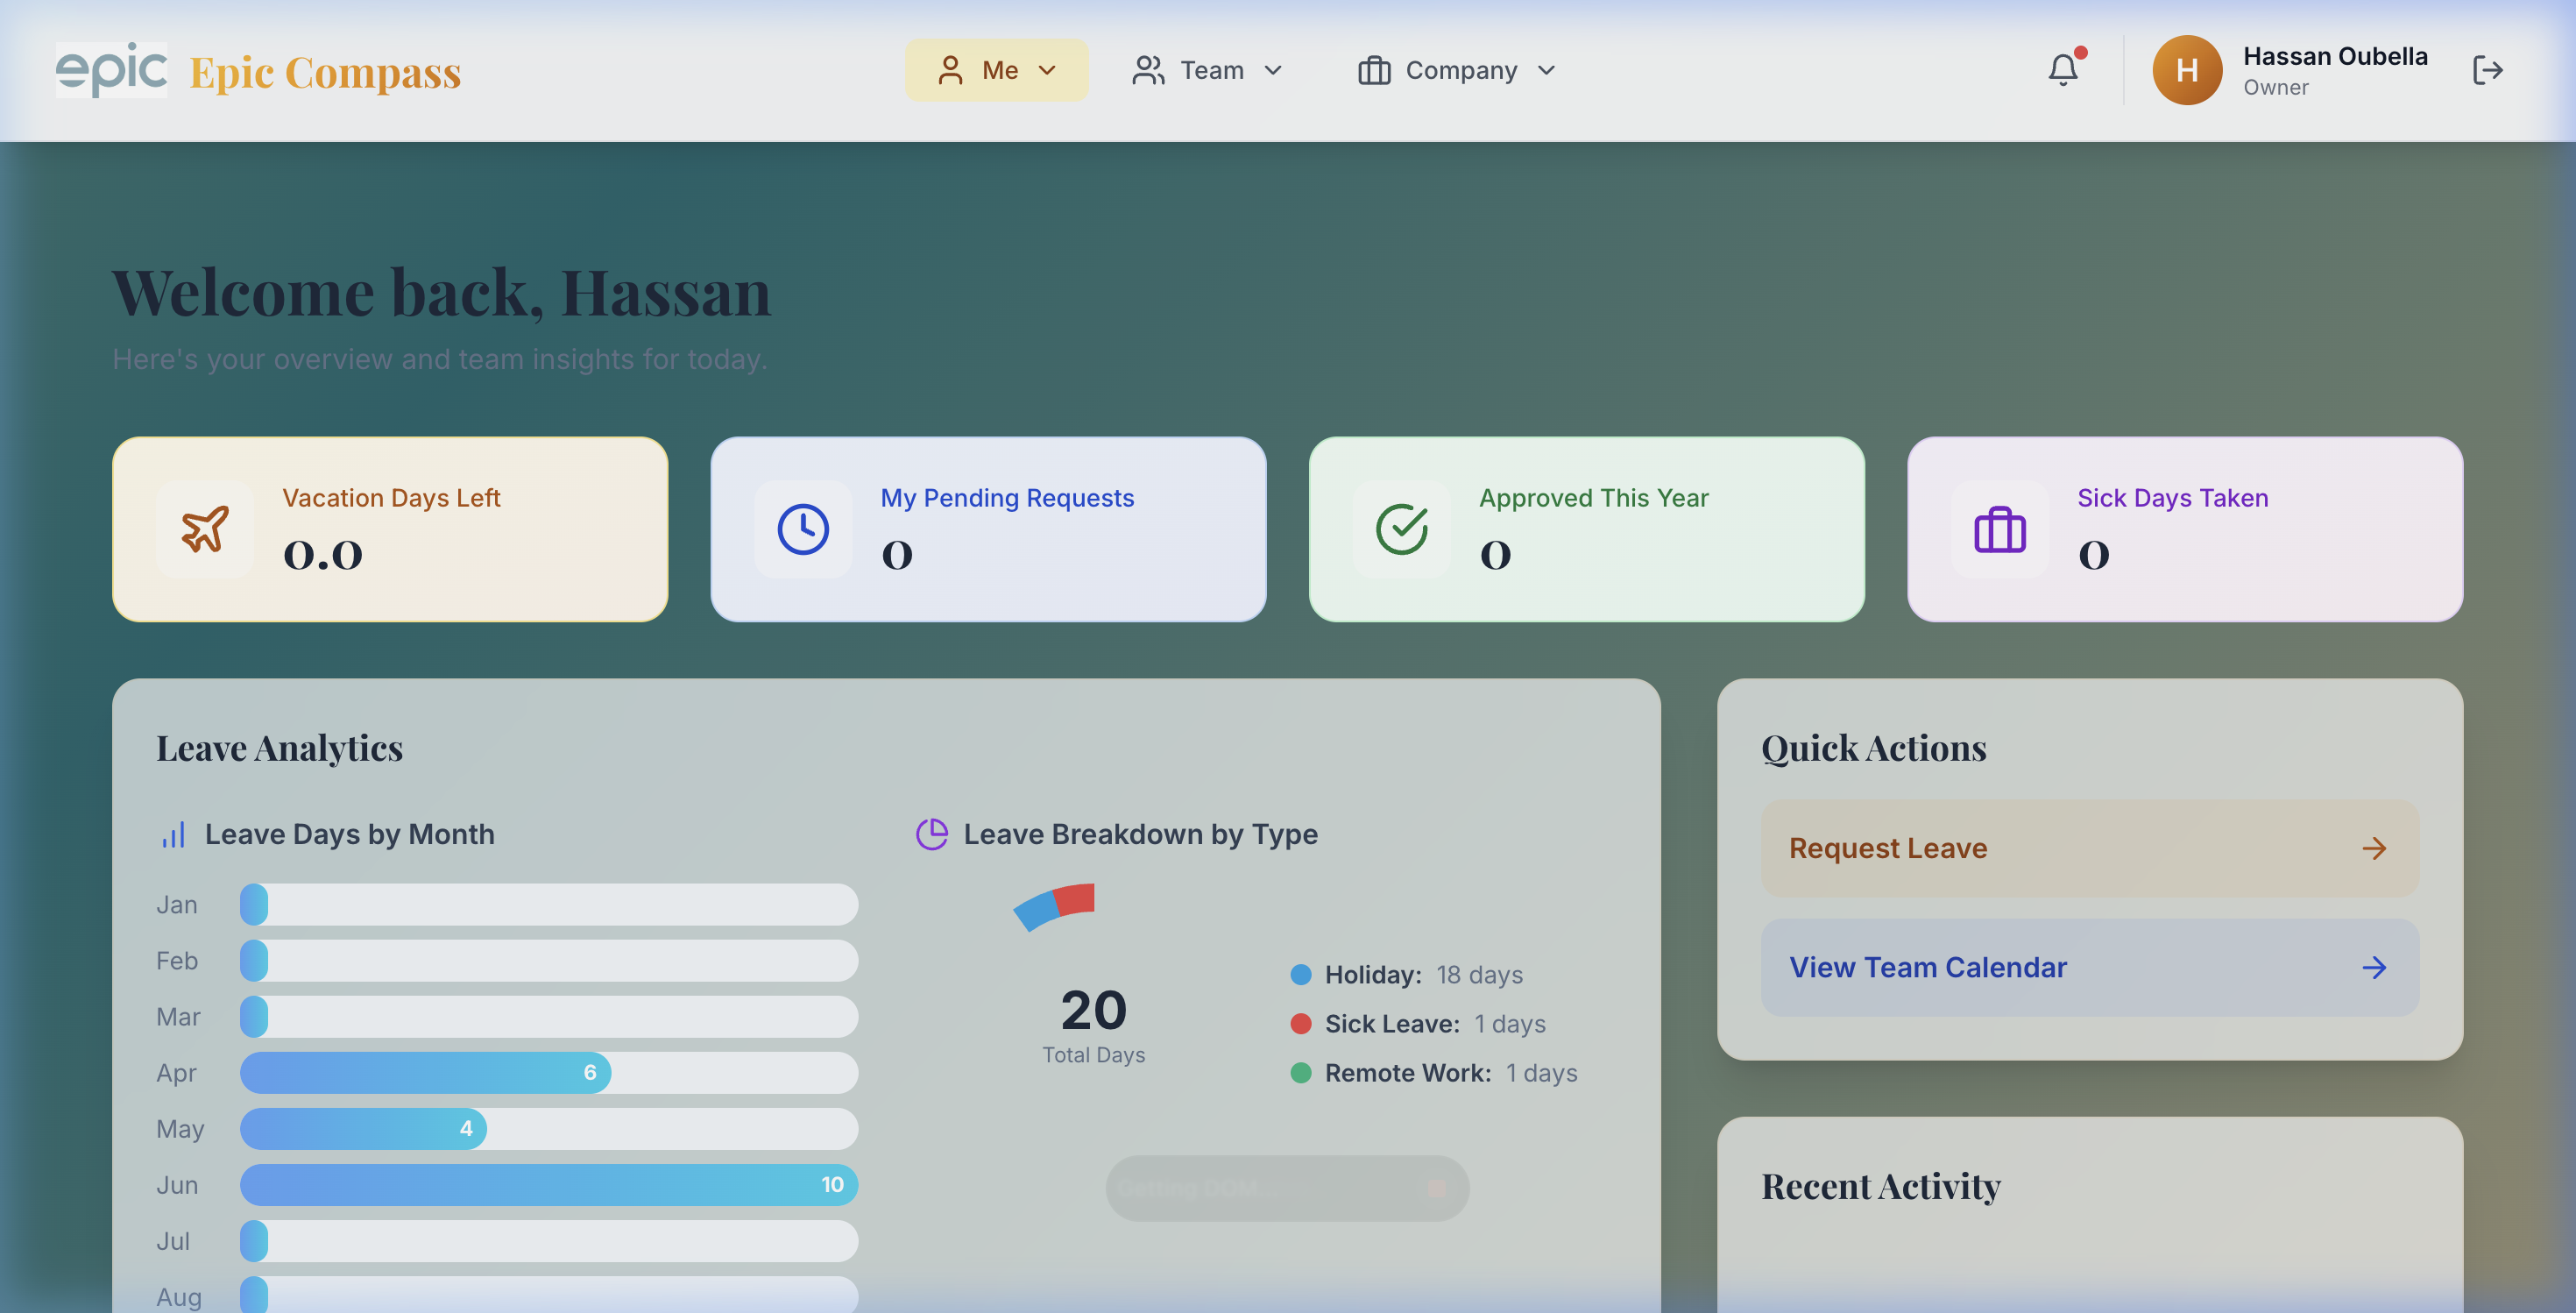
Task: Click the '20' total days value
Action: [x=1094, y=1010]
